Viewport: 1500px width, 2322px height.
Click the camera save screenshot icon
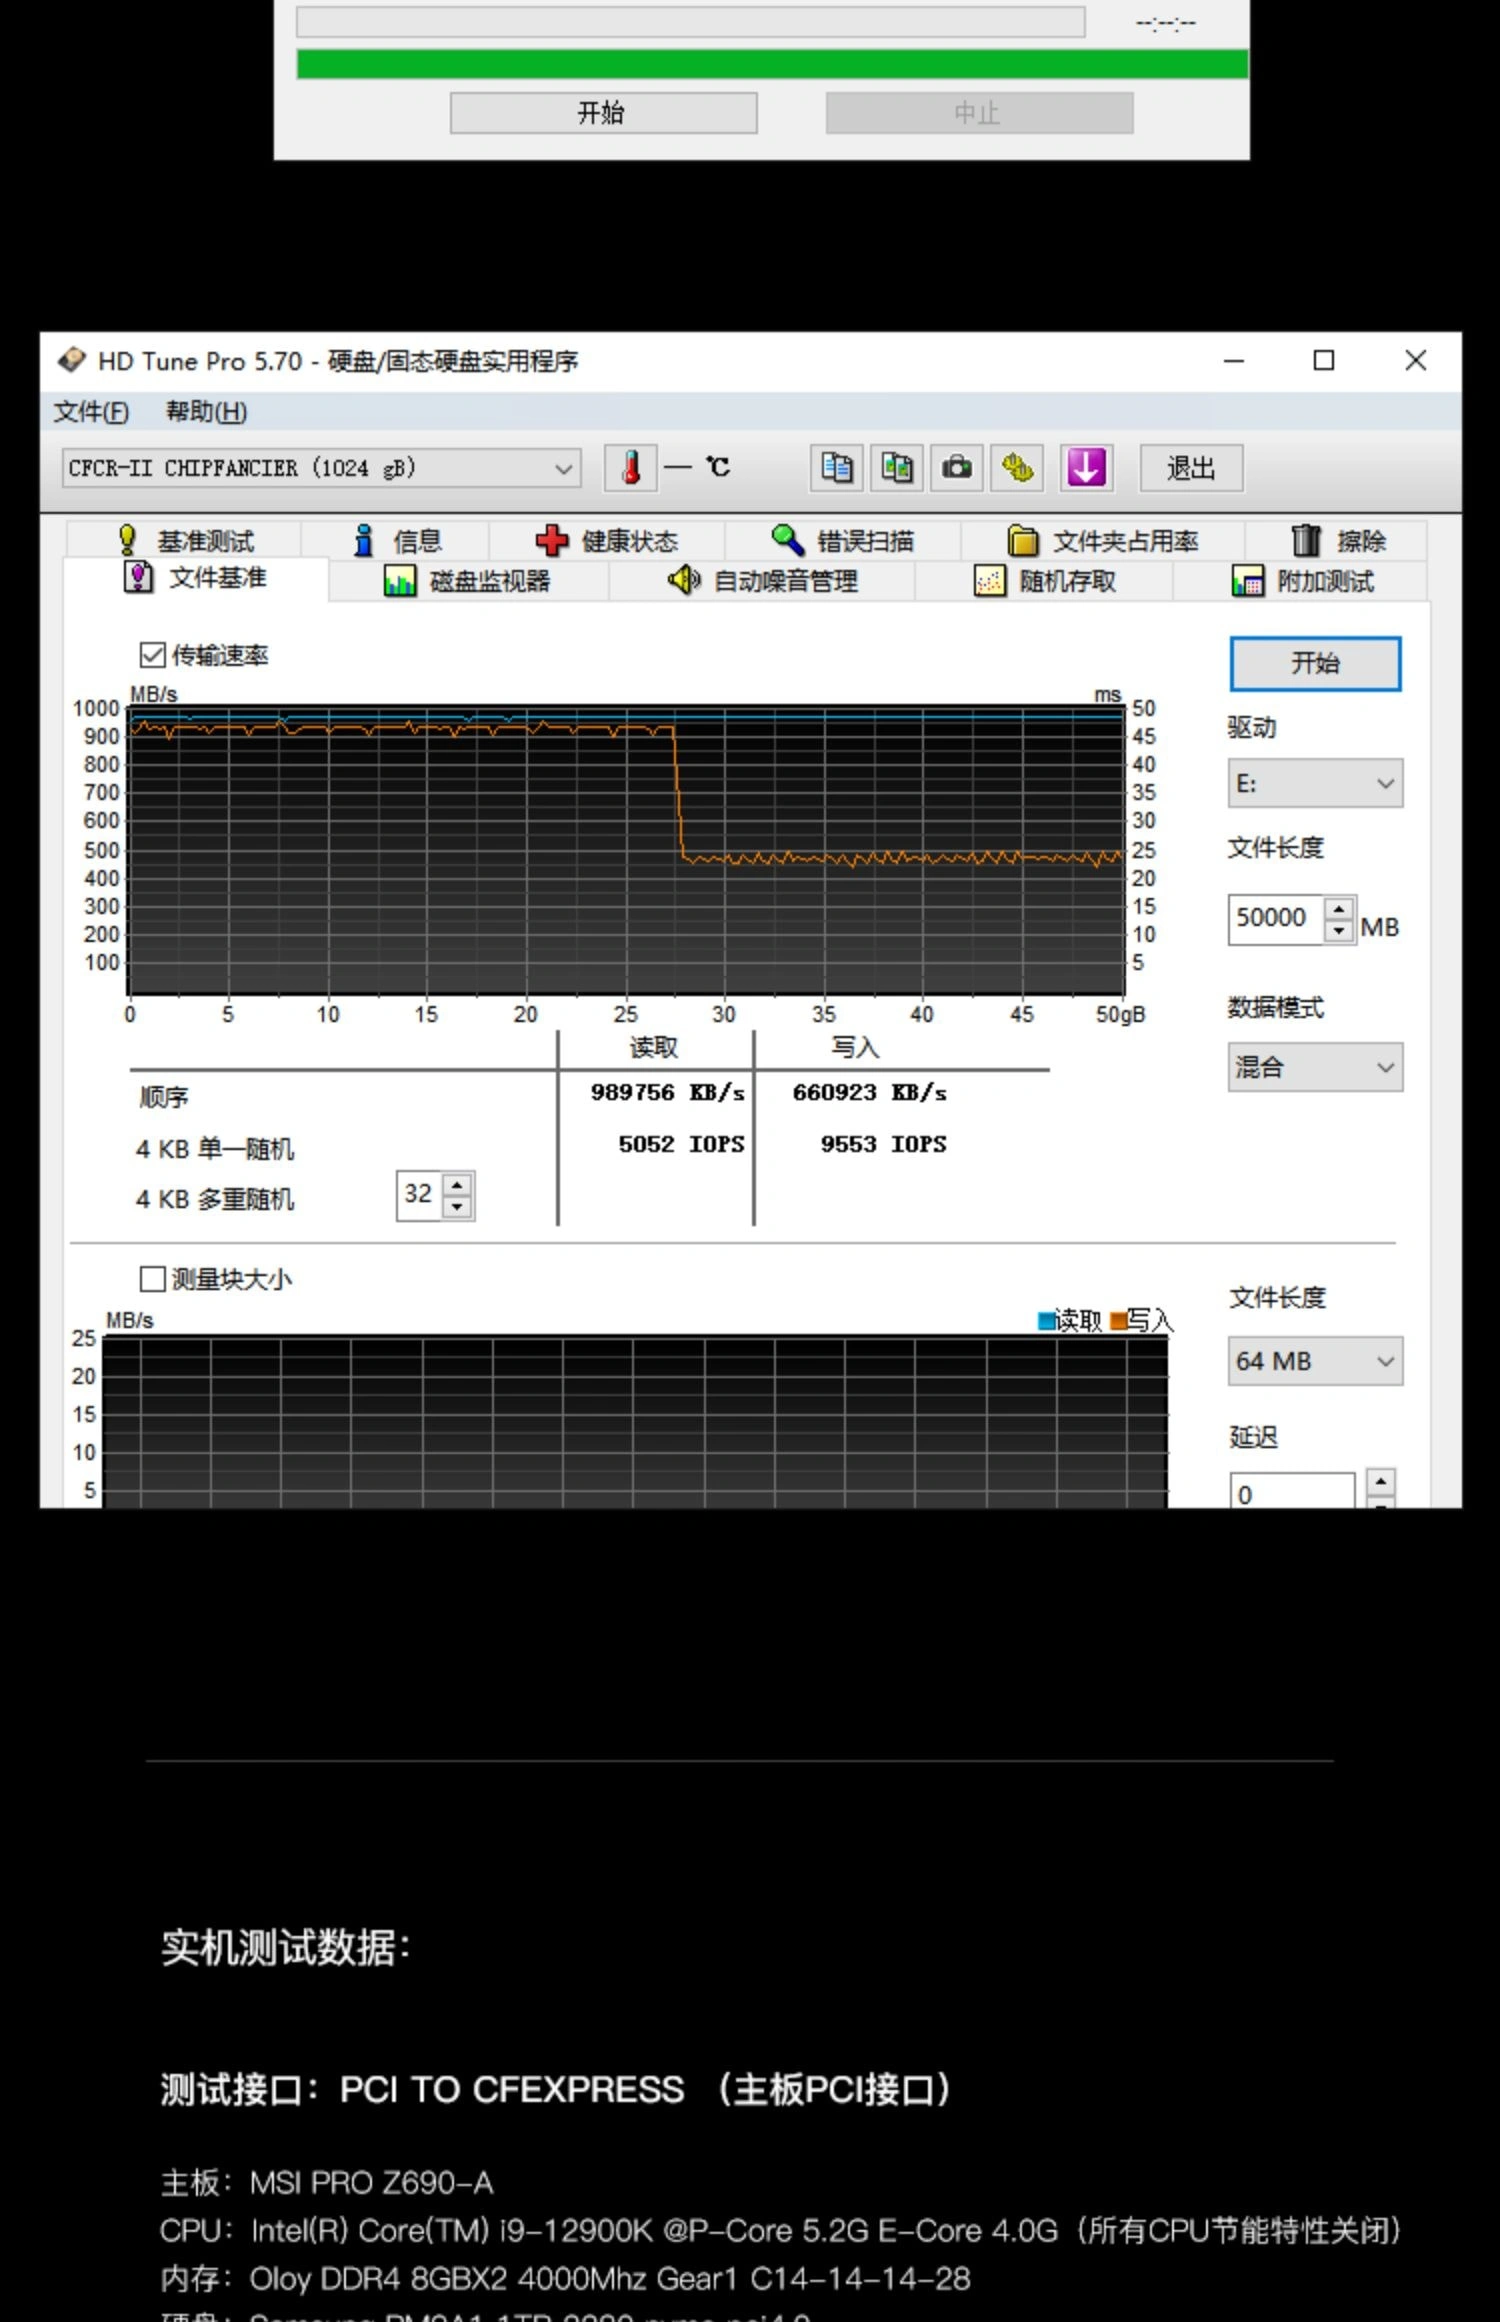(957, 468)
